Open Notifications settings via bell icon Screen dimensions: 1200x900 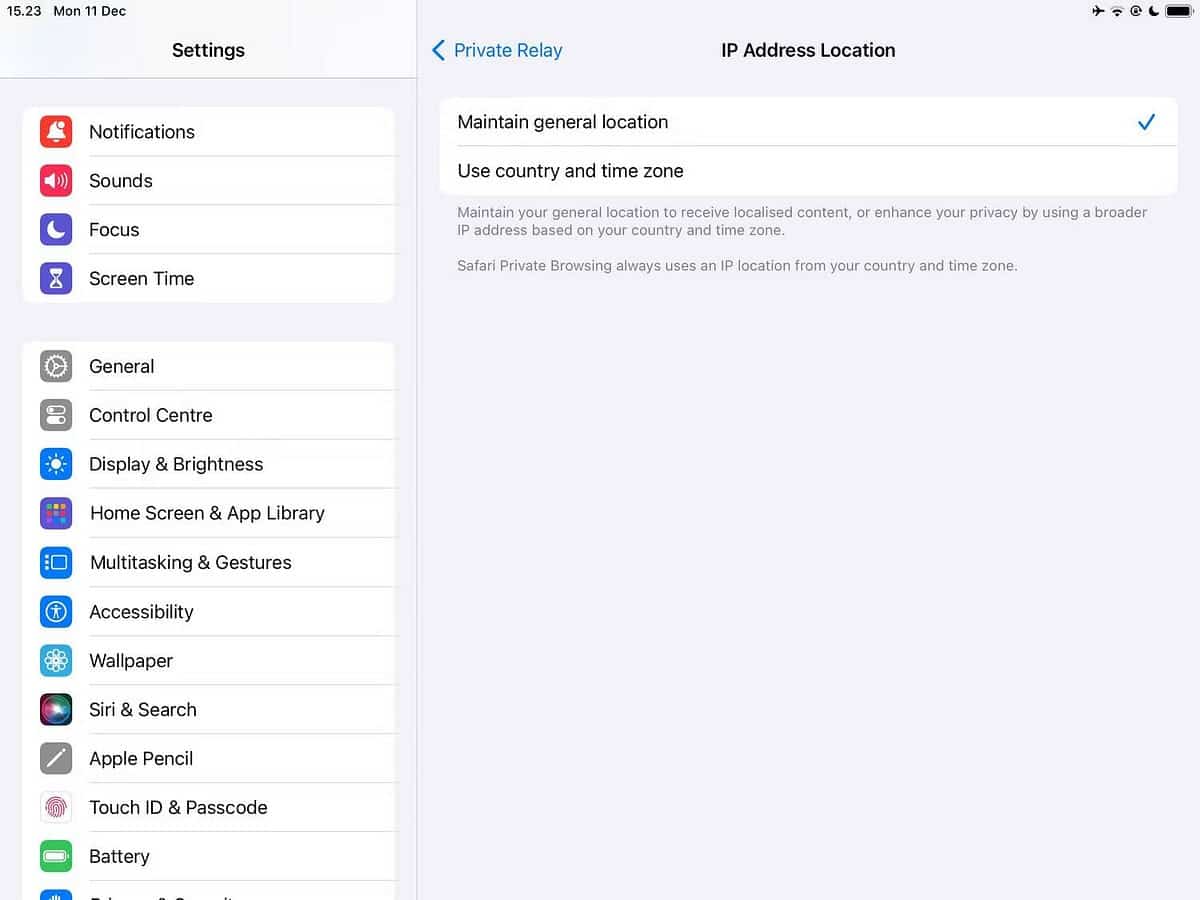point(55,131)
